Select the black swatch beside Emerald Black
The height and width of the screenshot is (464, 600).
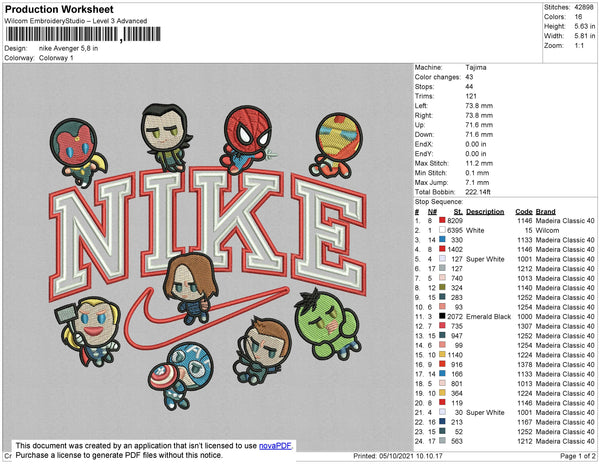(x=442, y=316)
